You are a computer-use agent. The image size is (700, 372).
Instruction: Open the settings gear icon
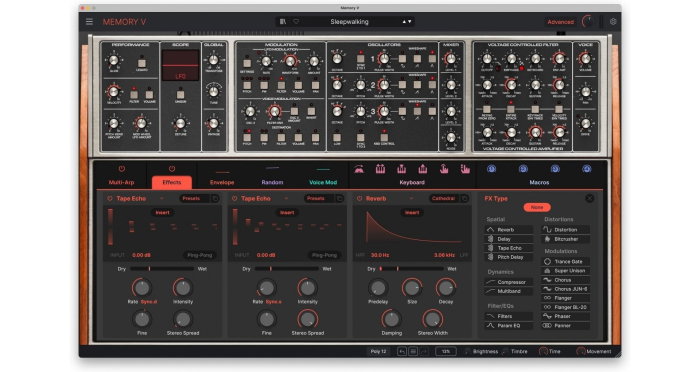613,21
